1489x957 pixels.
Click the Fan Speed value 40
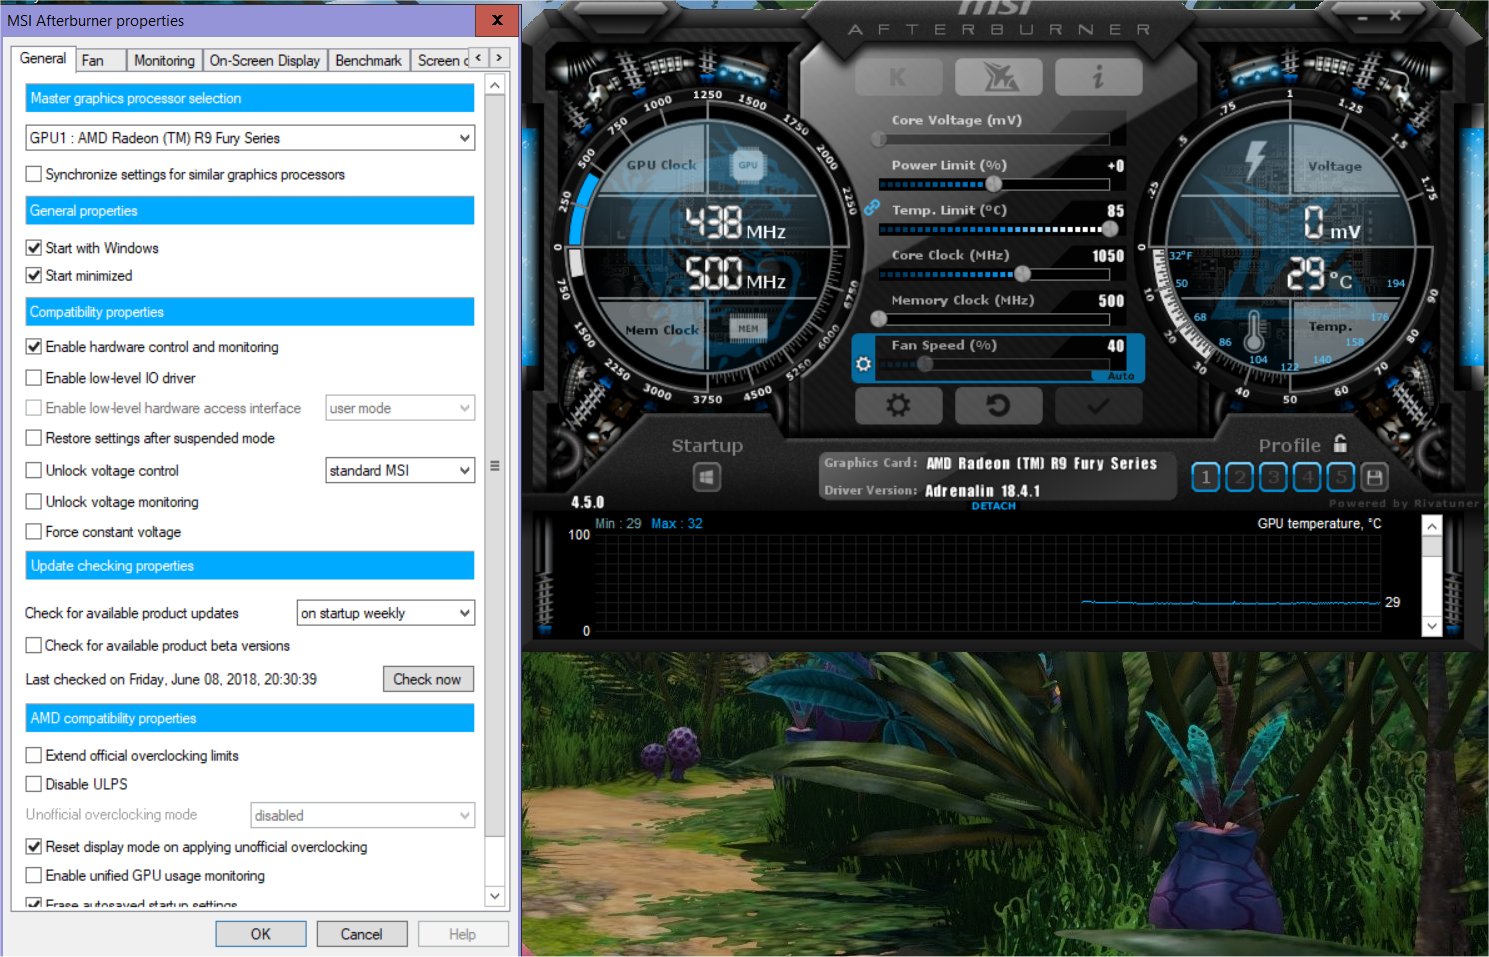point(1116,346)
